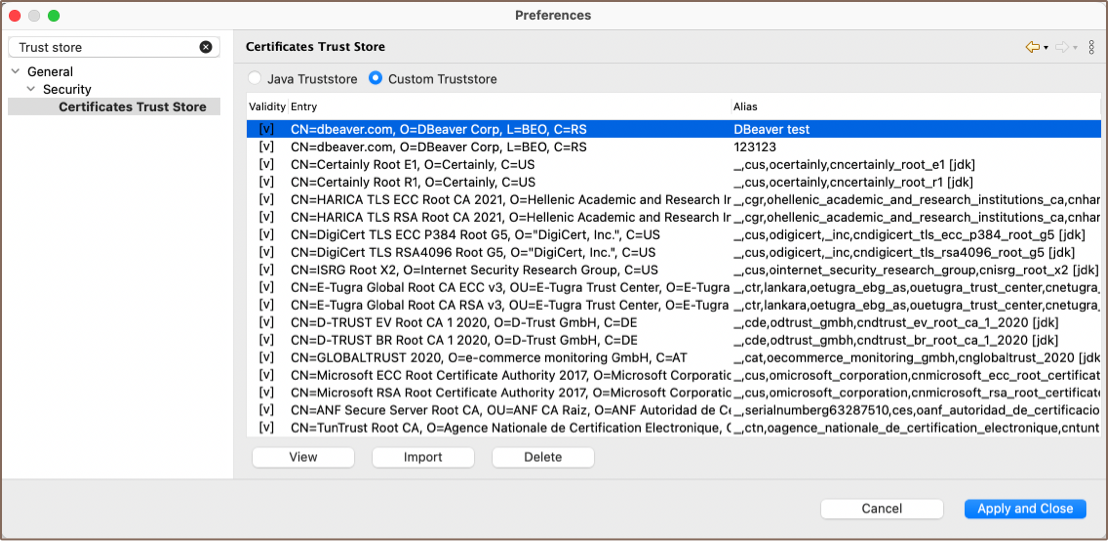Open the back history dropdown arrow

pos(1046,48)
